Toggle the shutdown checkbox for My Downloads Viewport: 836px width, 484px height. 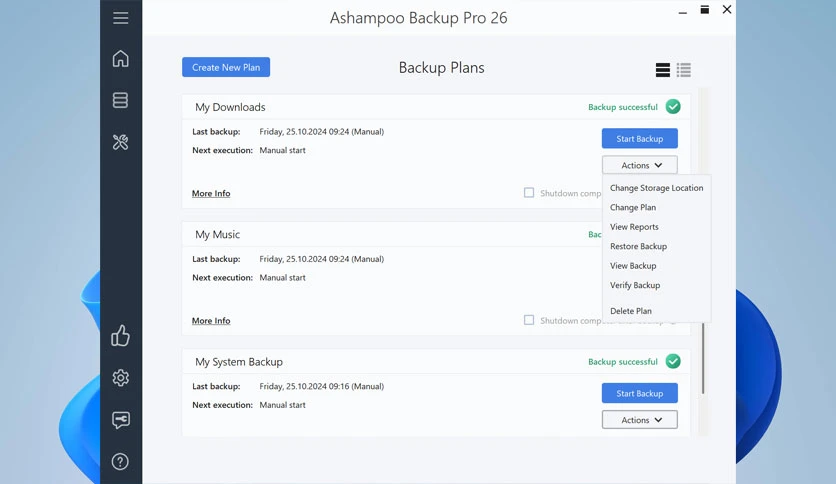(x=529, y=192)
